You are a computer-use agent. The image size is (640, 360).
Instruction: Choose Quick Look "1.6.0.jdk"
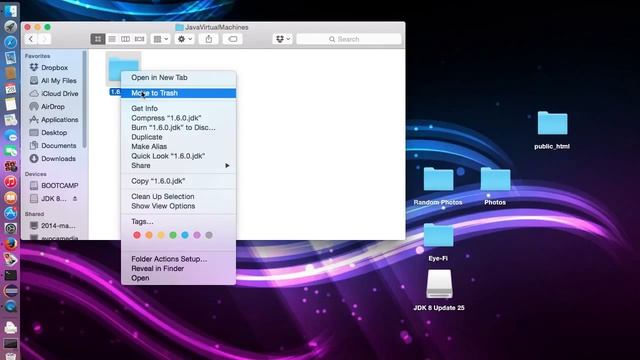[x=178, y=156]
